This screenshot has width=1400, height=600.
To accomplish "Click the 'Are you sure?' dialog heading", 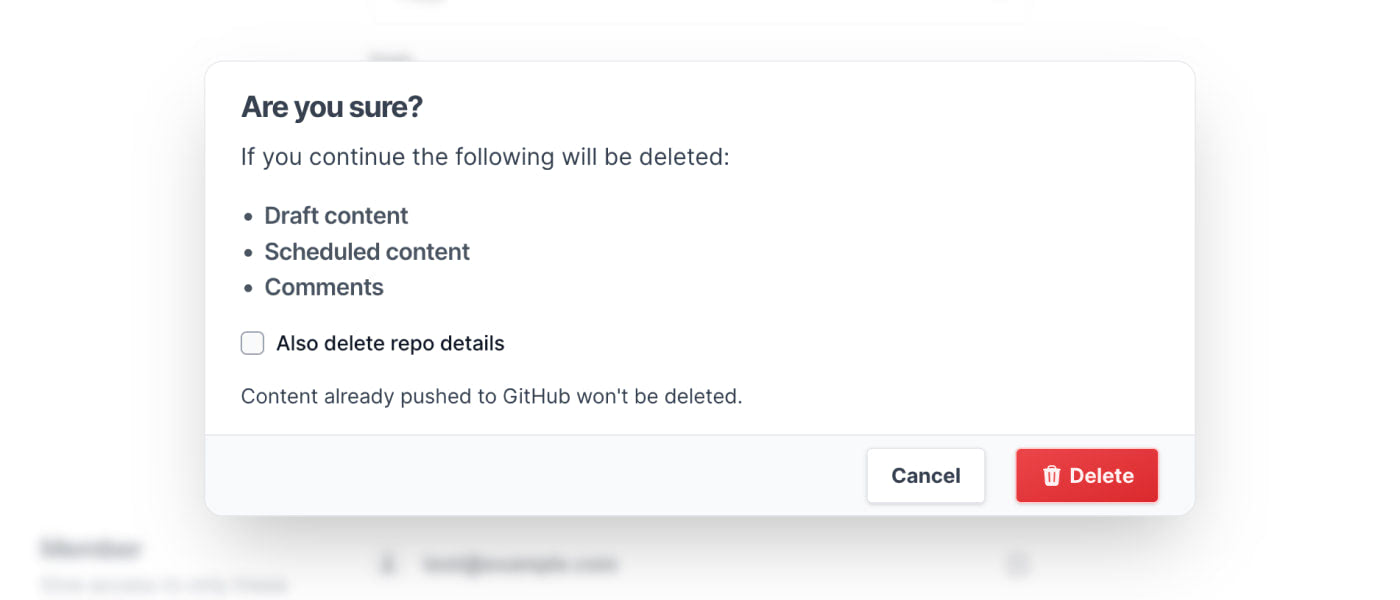I will point(332,107).
